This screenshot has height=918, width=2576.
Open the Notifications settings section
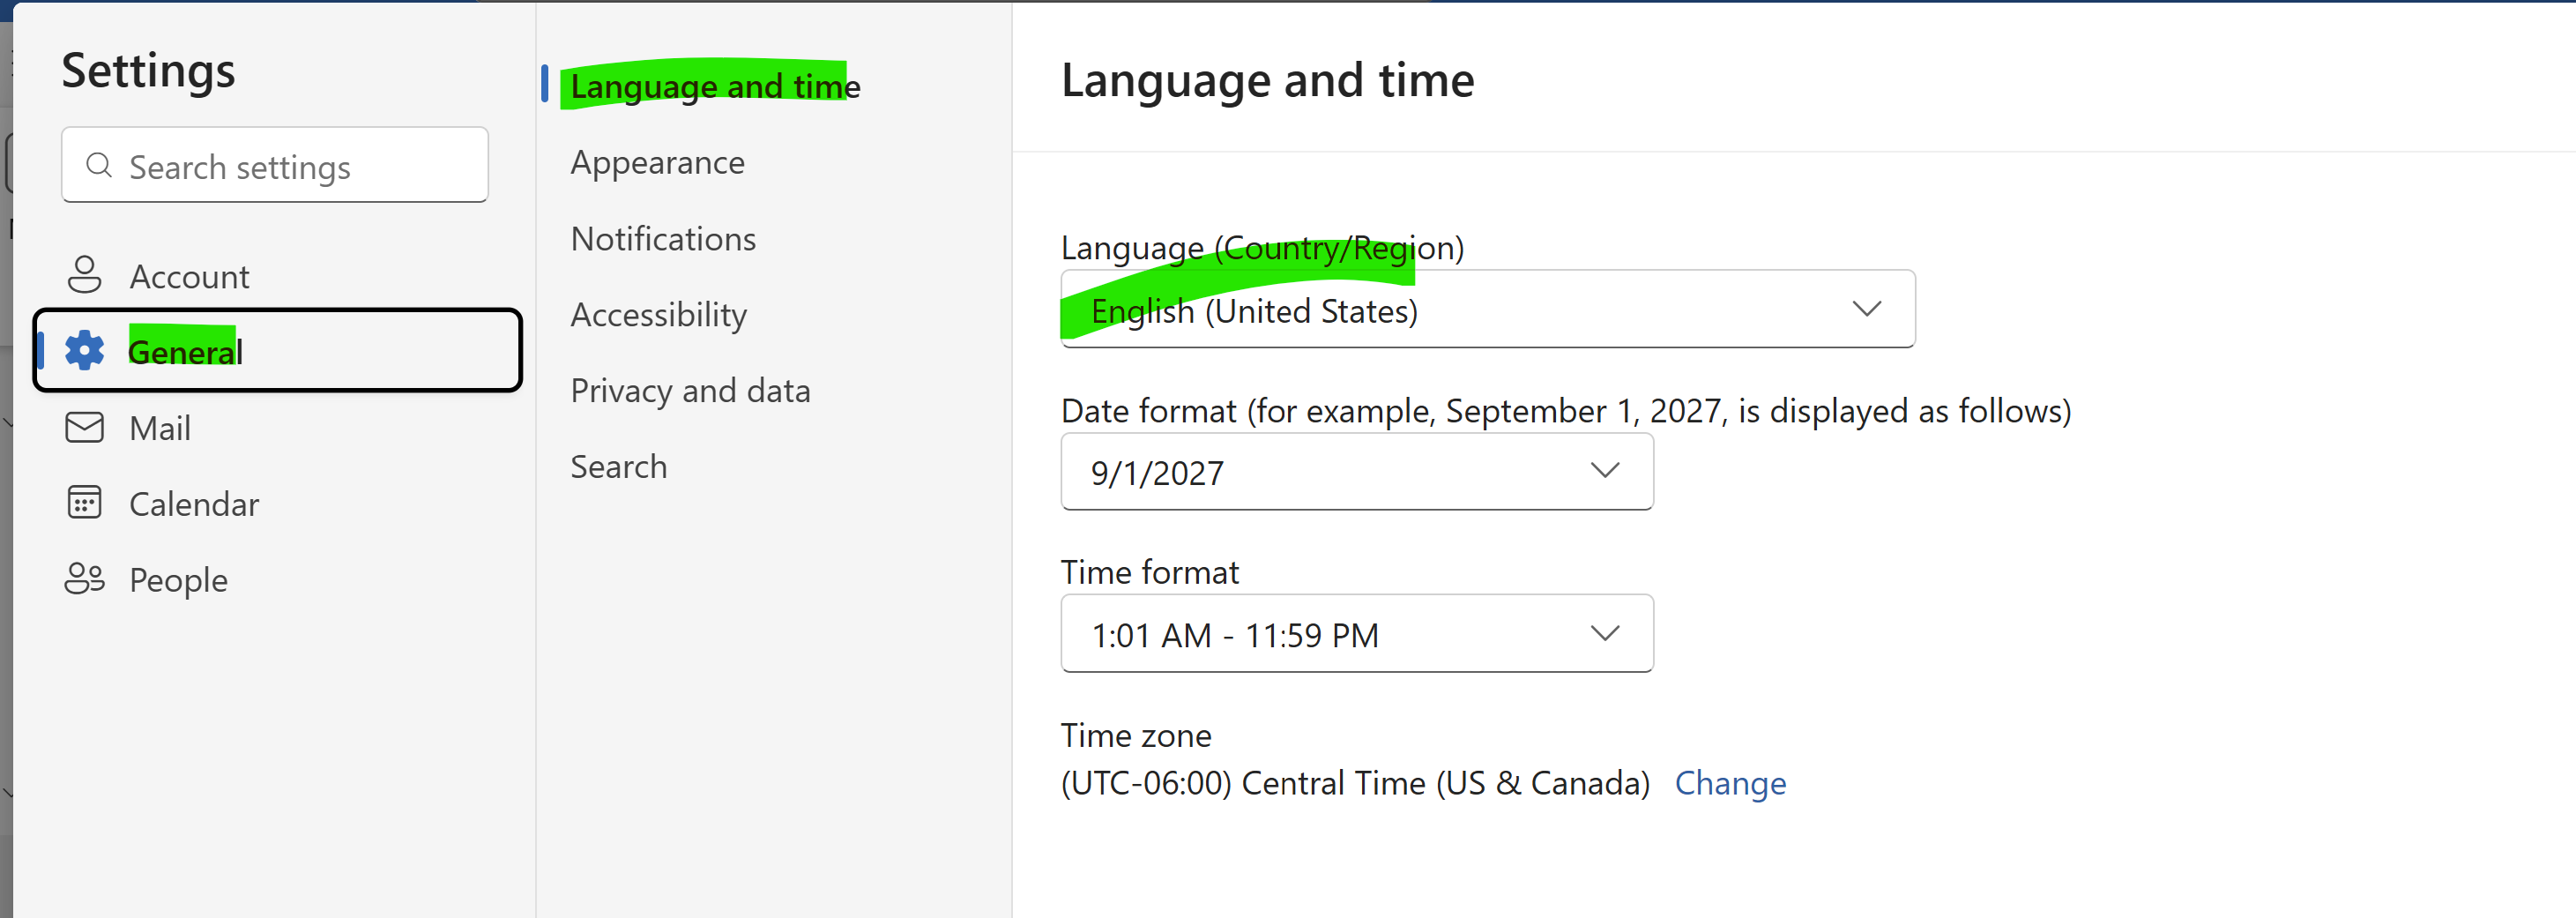tap(663, 238)
